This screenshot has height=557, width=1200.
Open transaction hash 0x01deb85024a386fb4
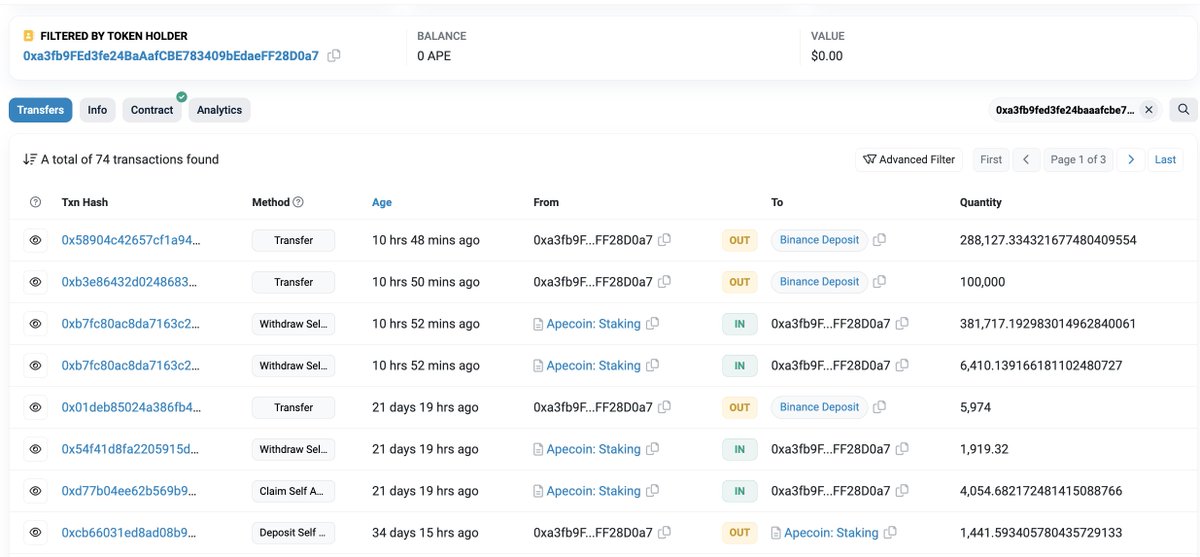pos(131,407)
